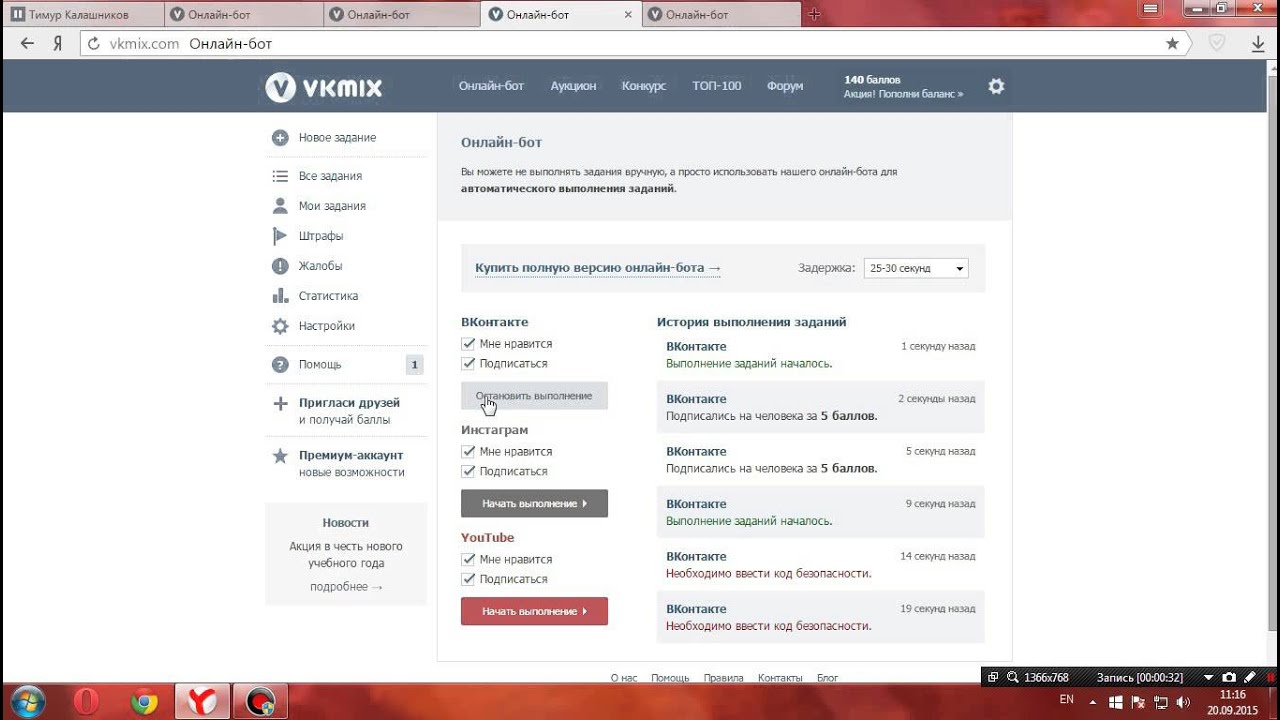The image size is (1280, 720).
Task: Open the Задержка 25-30 секунд dropdown
Action: click(915, 268)
